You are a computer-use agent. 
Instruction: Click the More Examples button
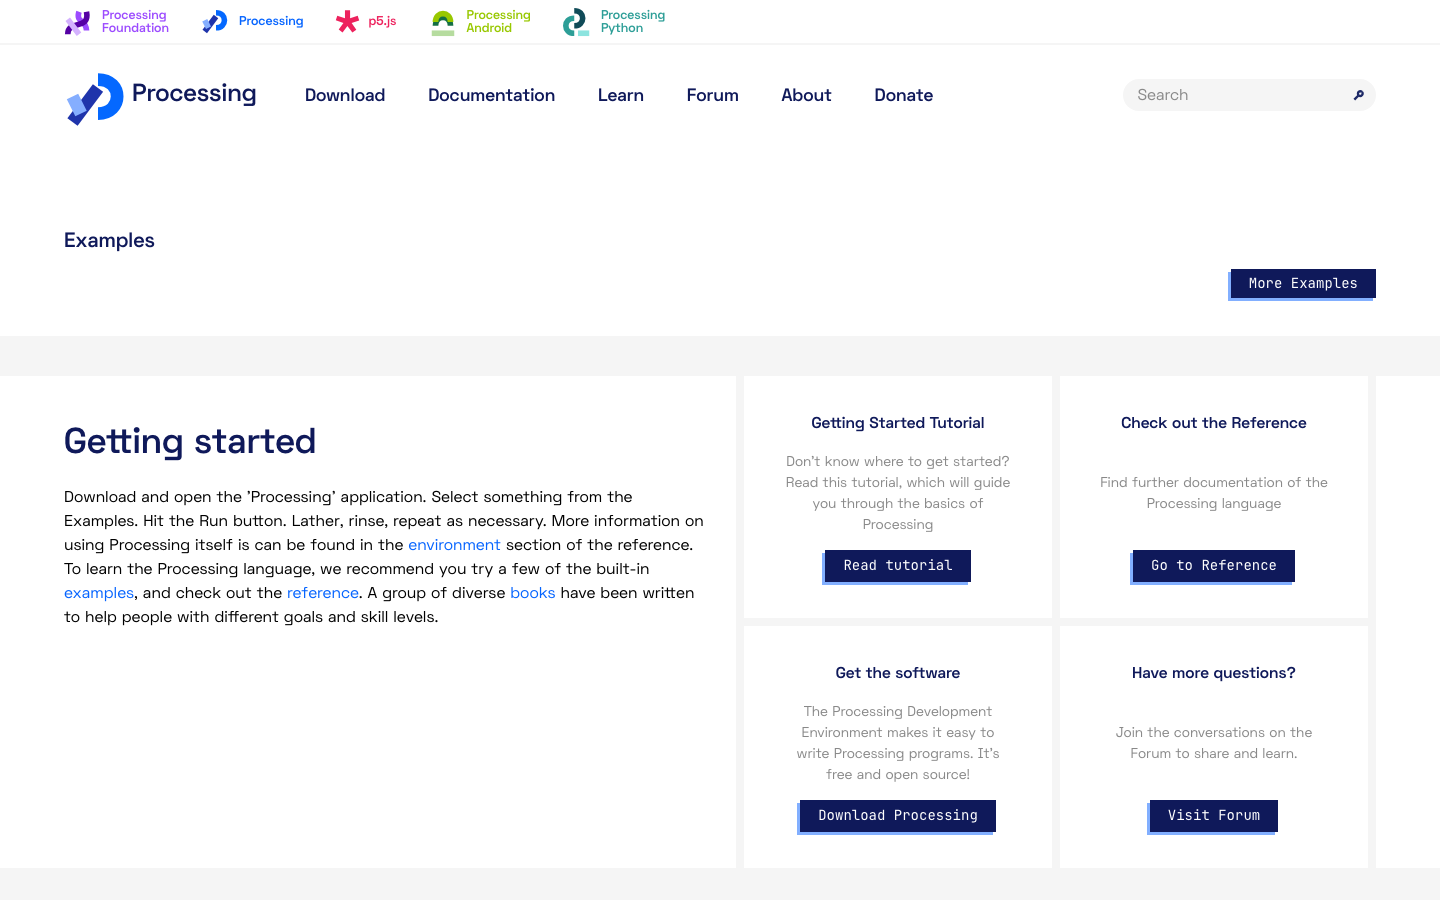pos(1303,284)
